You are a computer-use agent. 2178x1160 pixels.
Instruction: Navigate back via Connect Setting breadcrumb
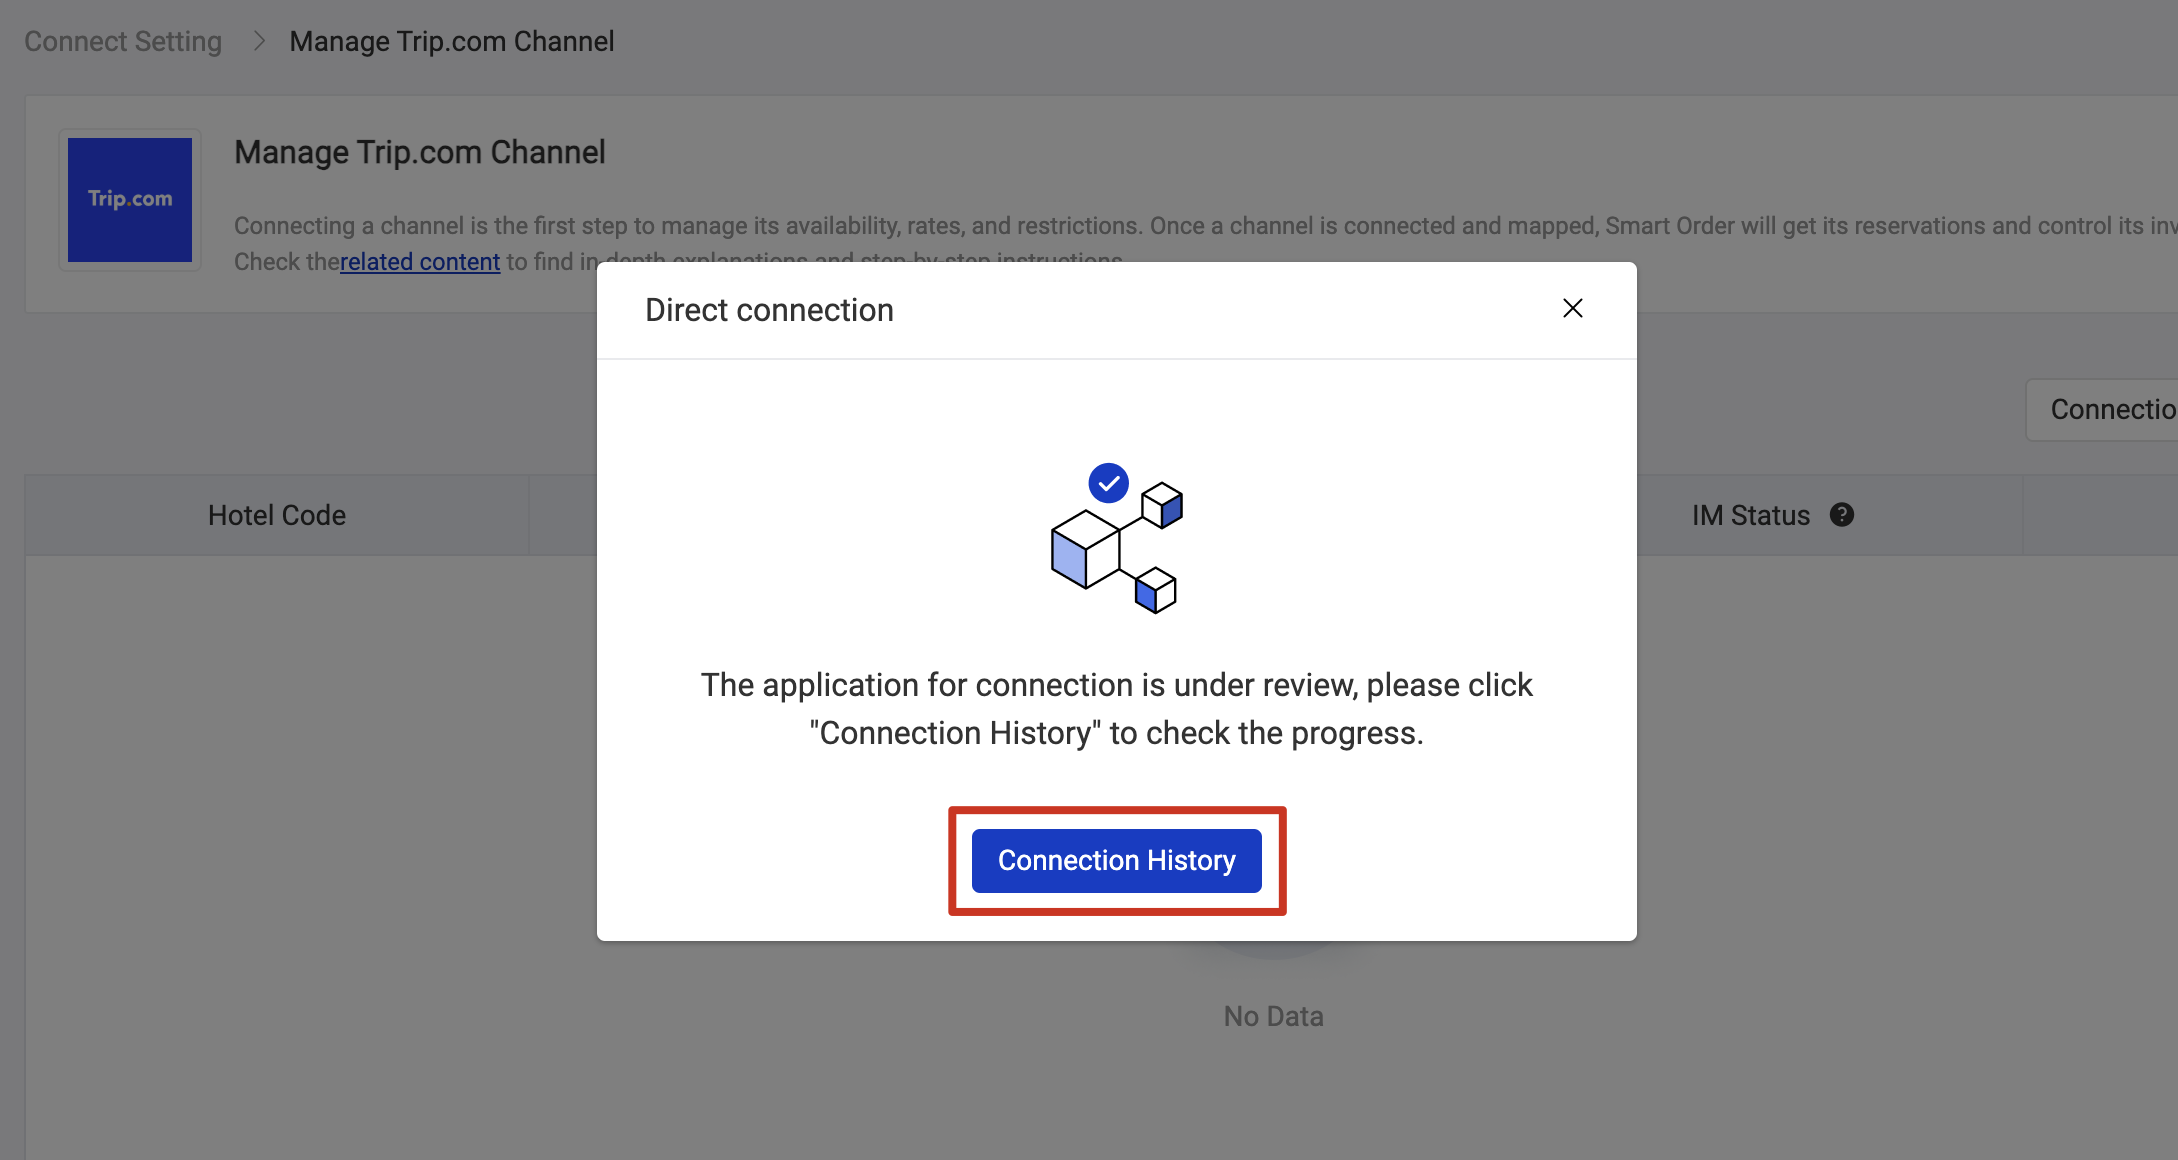click(121, 40)
